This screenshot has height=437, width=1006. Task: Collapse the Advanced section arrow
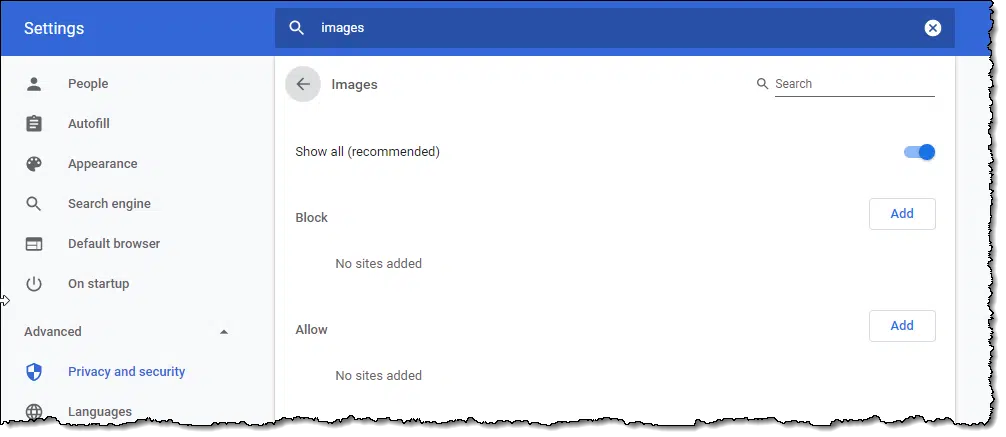click(x=224, y=332)
